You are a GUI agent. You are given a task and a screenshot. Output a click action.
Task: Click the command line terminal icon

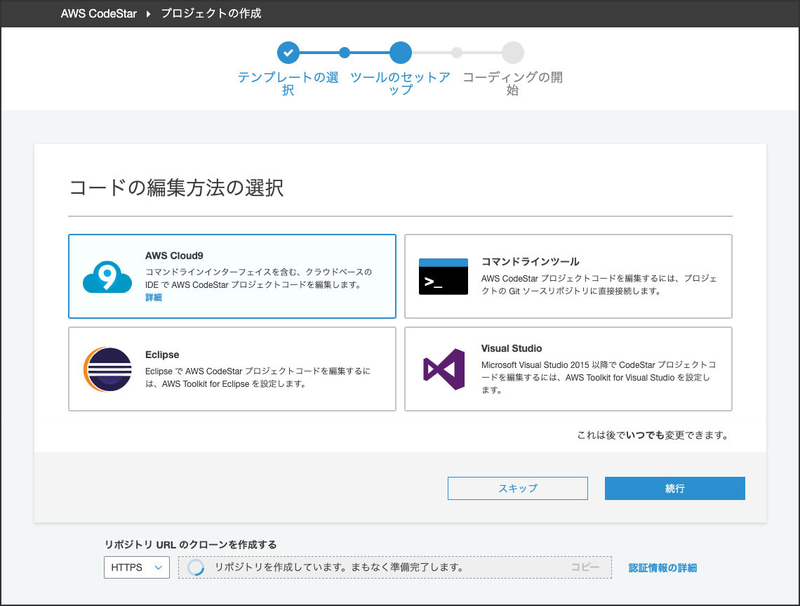(443, 276)
